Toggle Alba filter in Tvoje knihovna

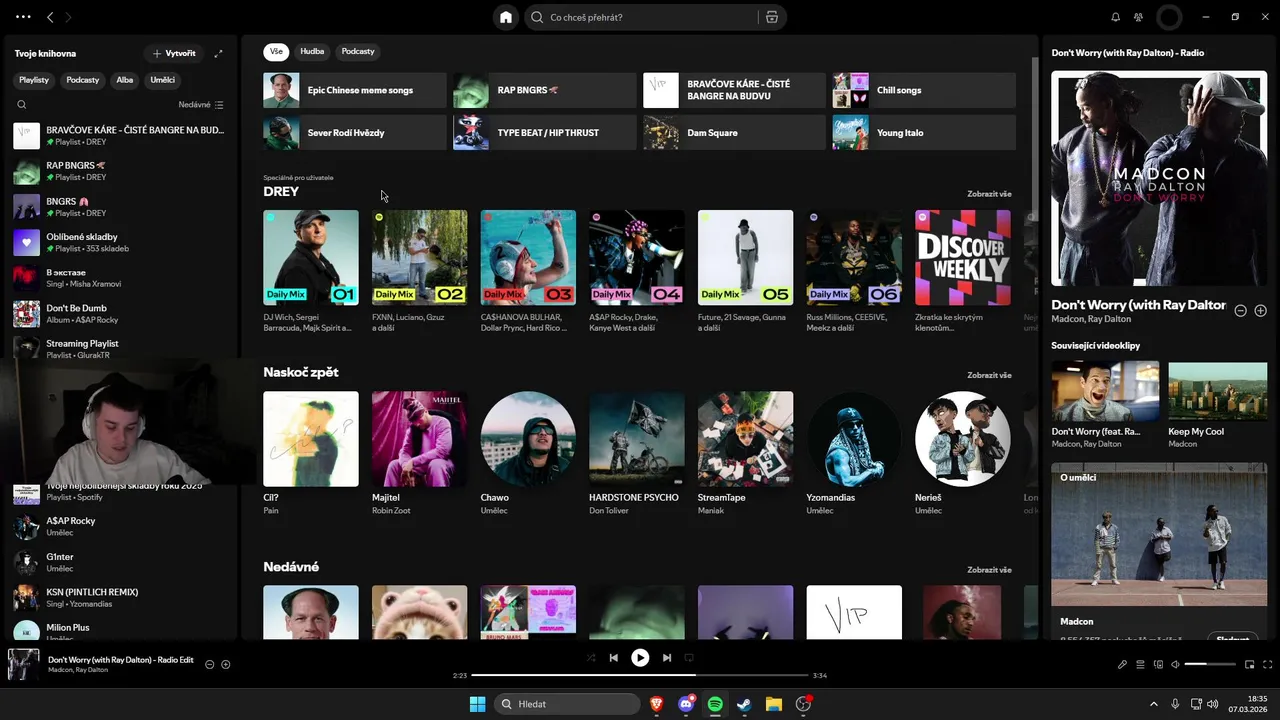[124, 80]
